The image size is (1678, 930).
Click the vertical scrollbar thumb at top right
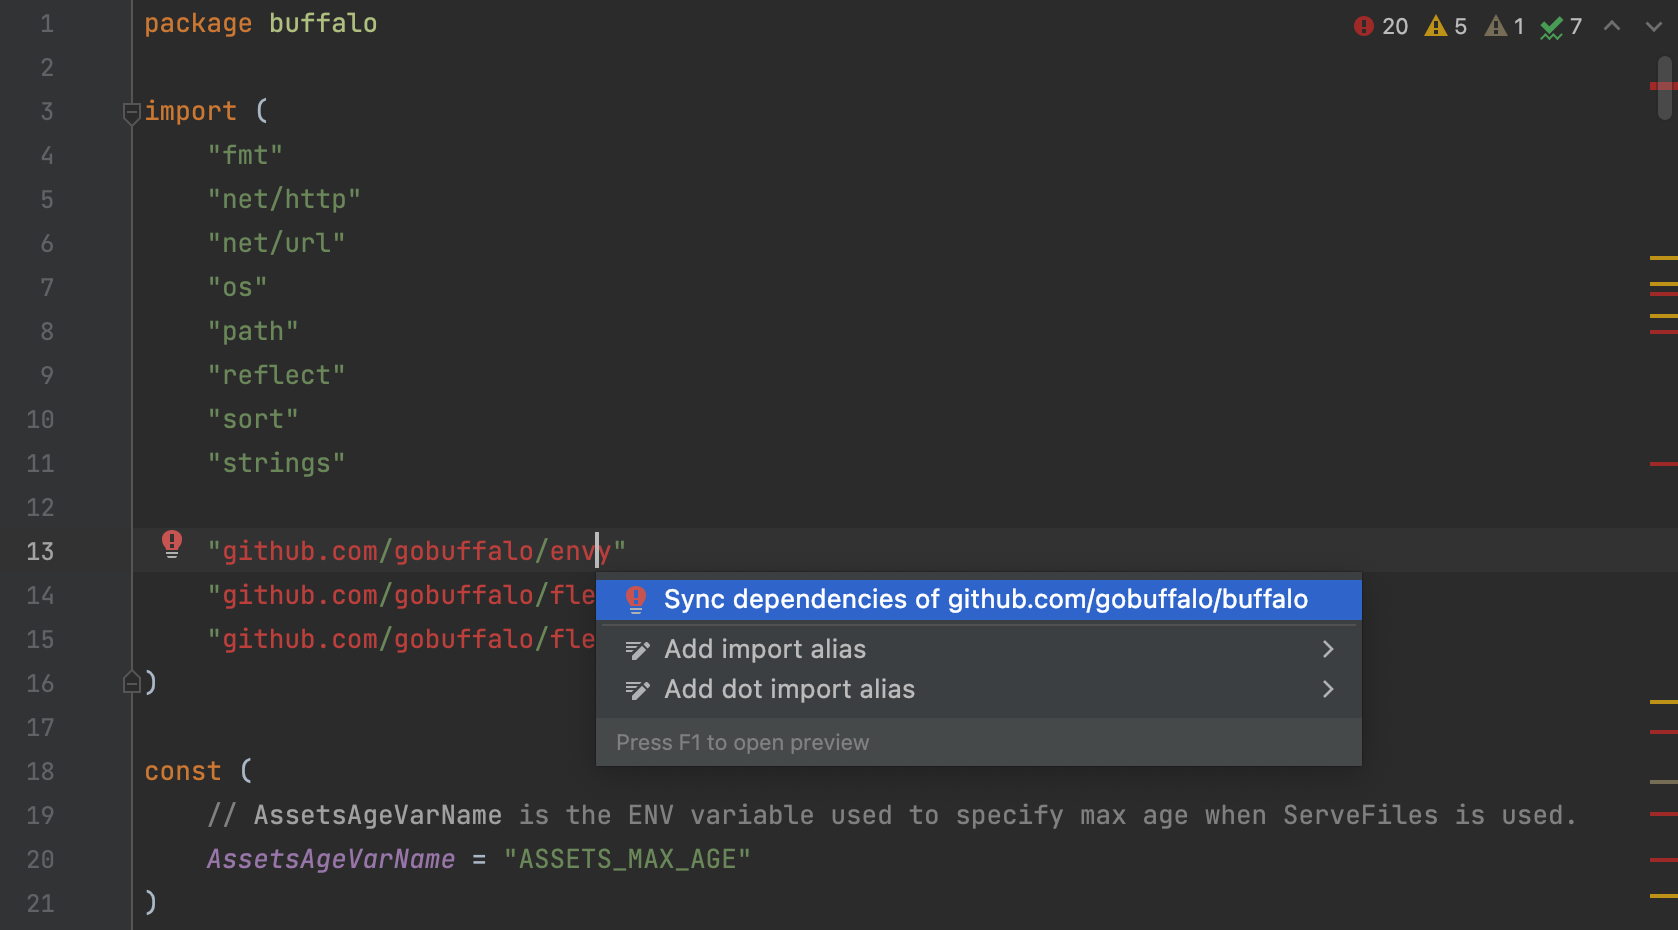(1665, 88)
